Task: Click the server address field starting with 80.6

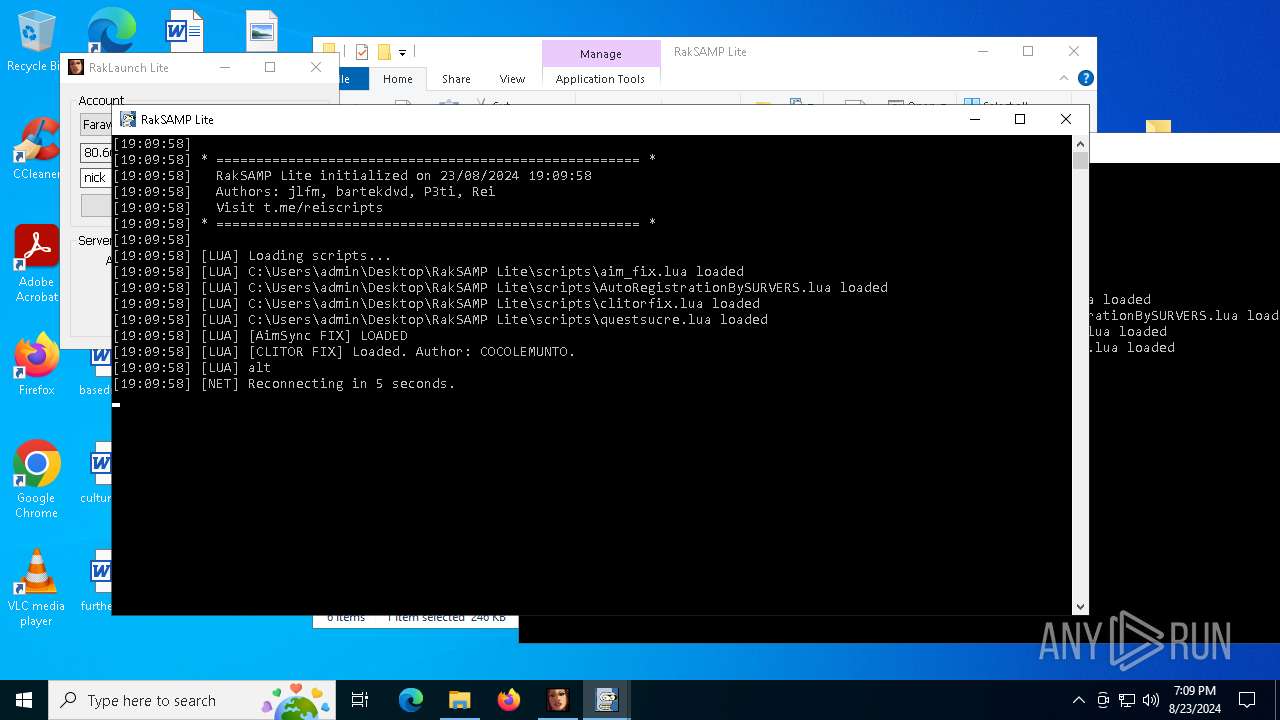Action: [x=96, y=152]
